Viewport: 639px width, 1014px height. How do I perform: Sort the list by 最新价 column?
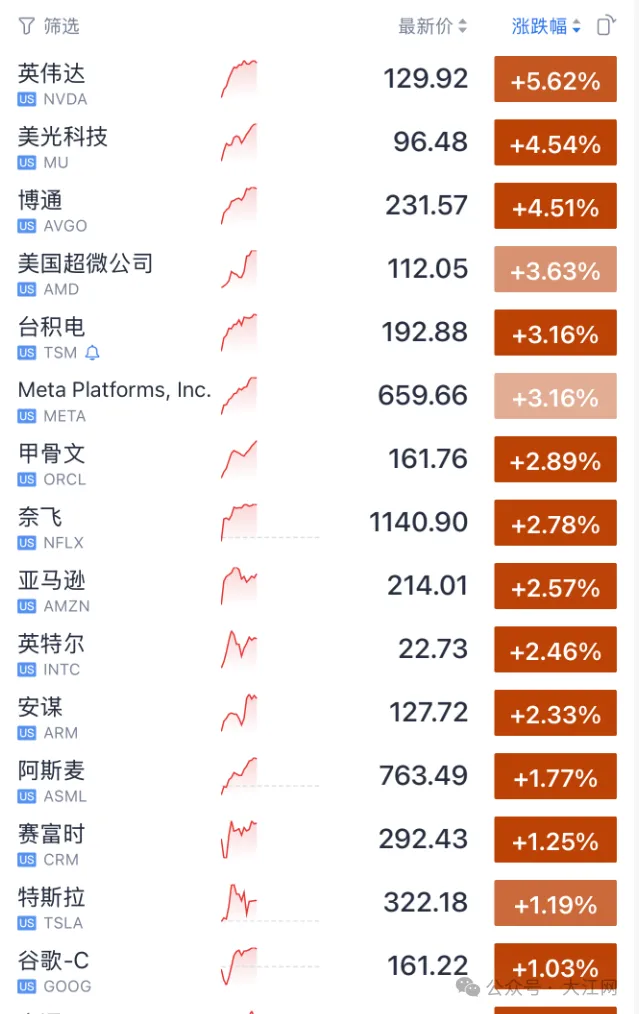coord(432,27)
